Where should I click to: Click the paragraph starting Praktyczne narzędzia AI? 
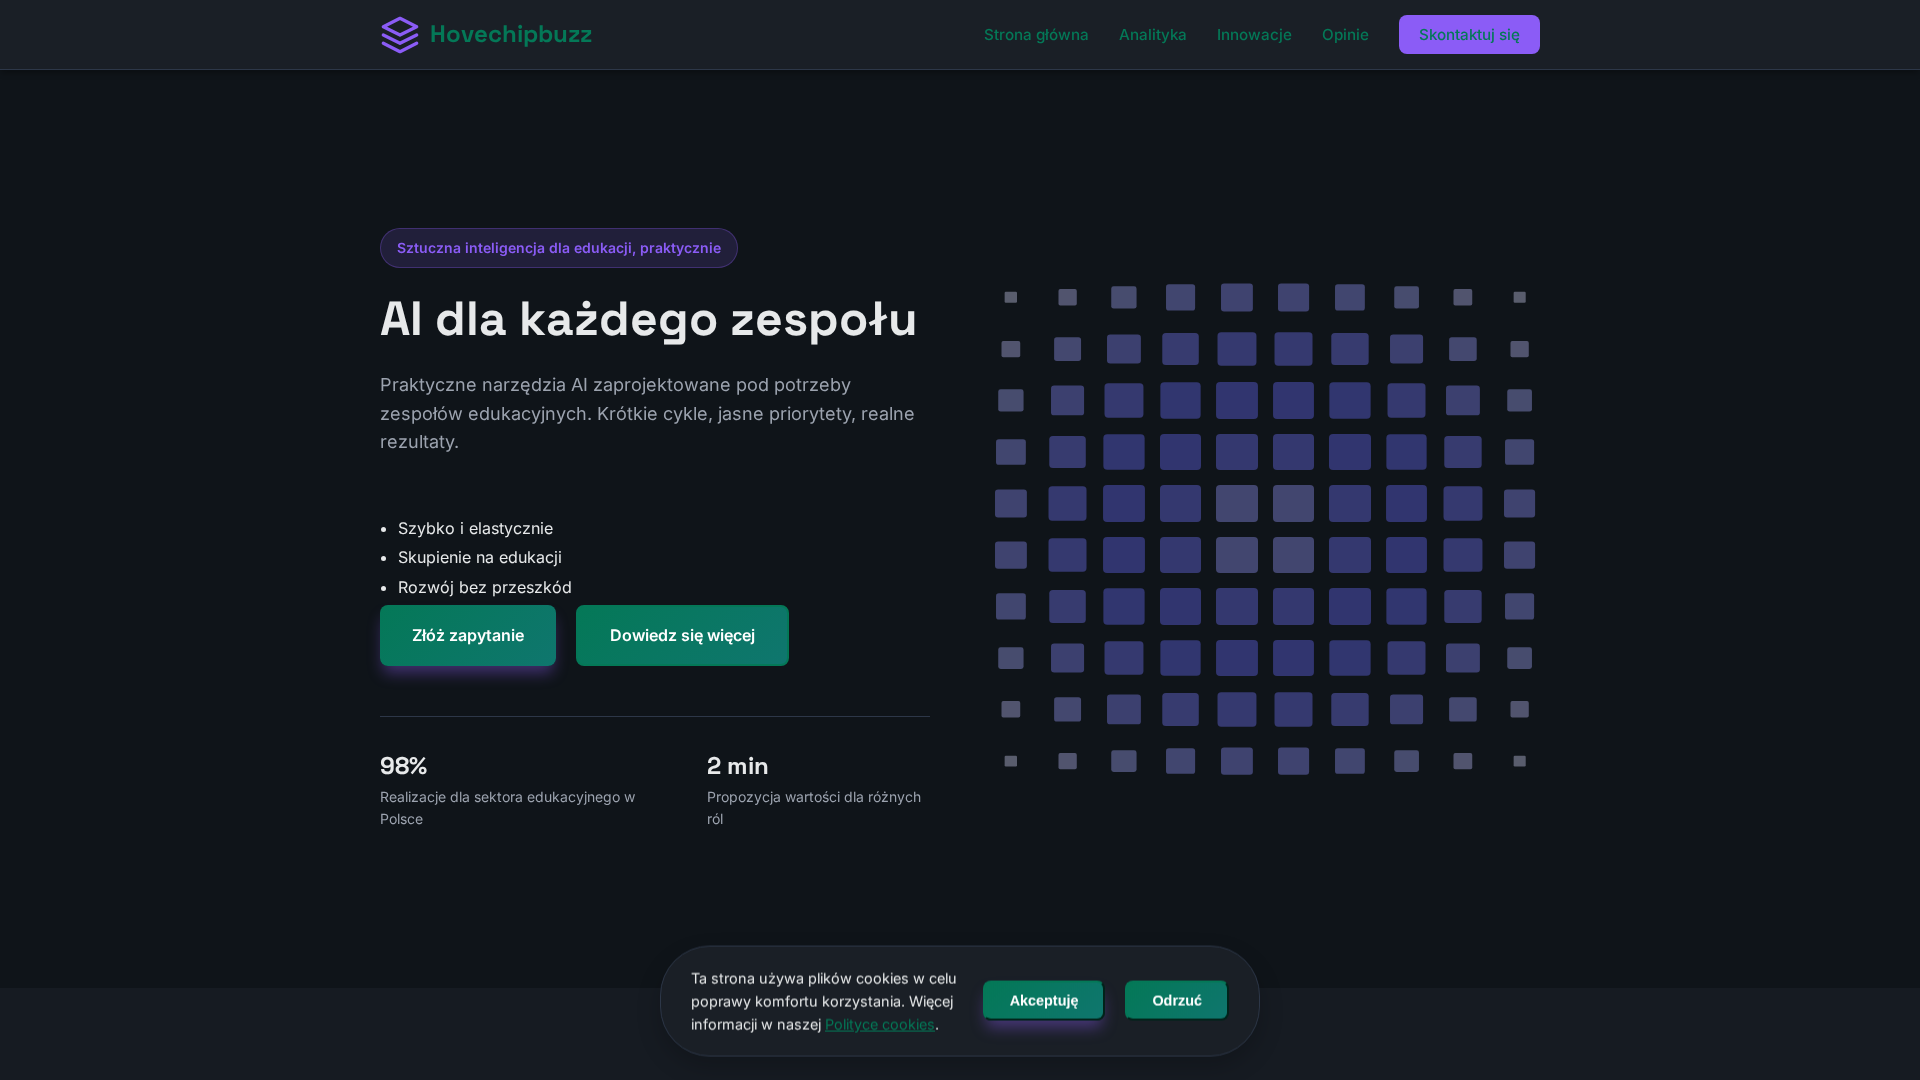click(x=647, y=413)
